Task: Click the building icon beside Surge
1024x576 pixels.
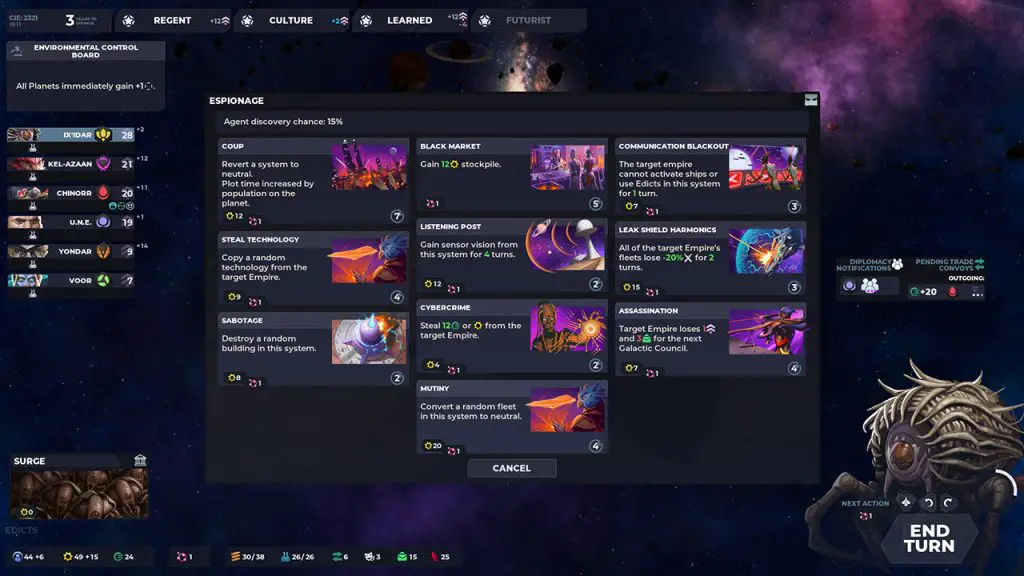Action: [140, 460]
